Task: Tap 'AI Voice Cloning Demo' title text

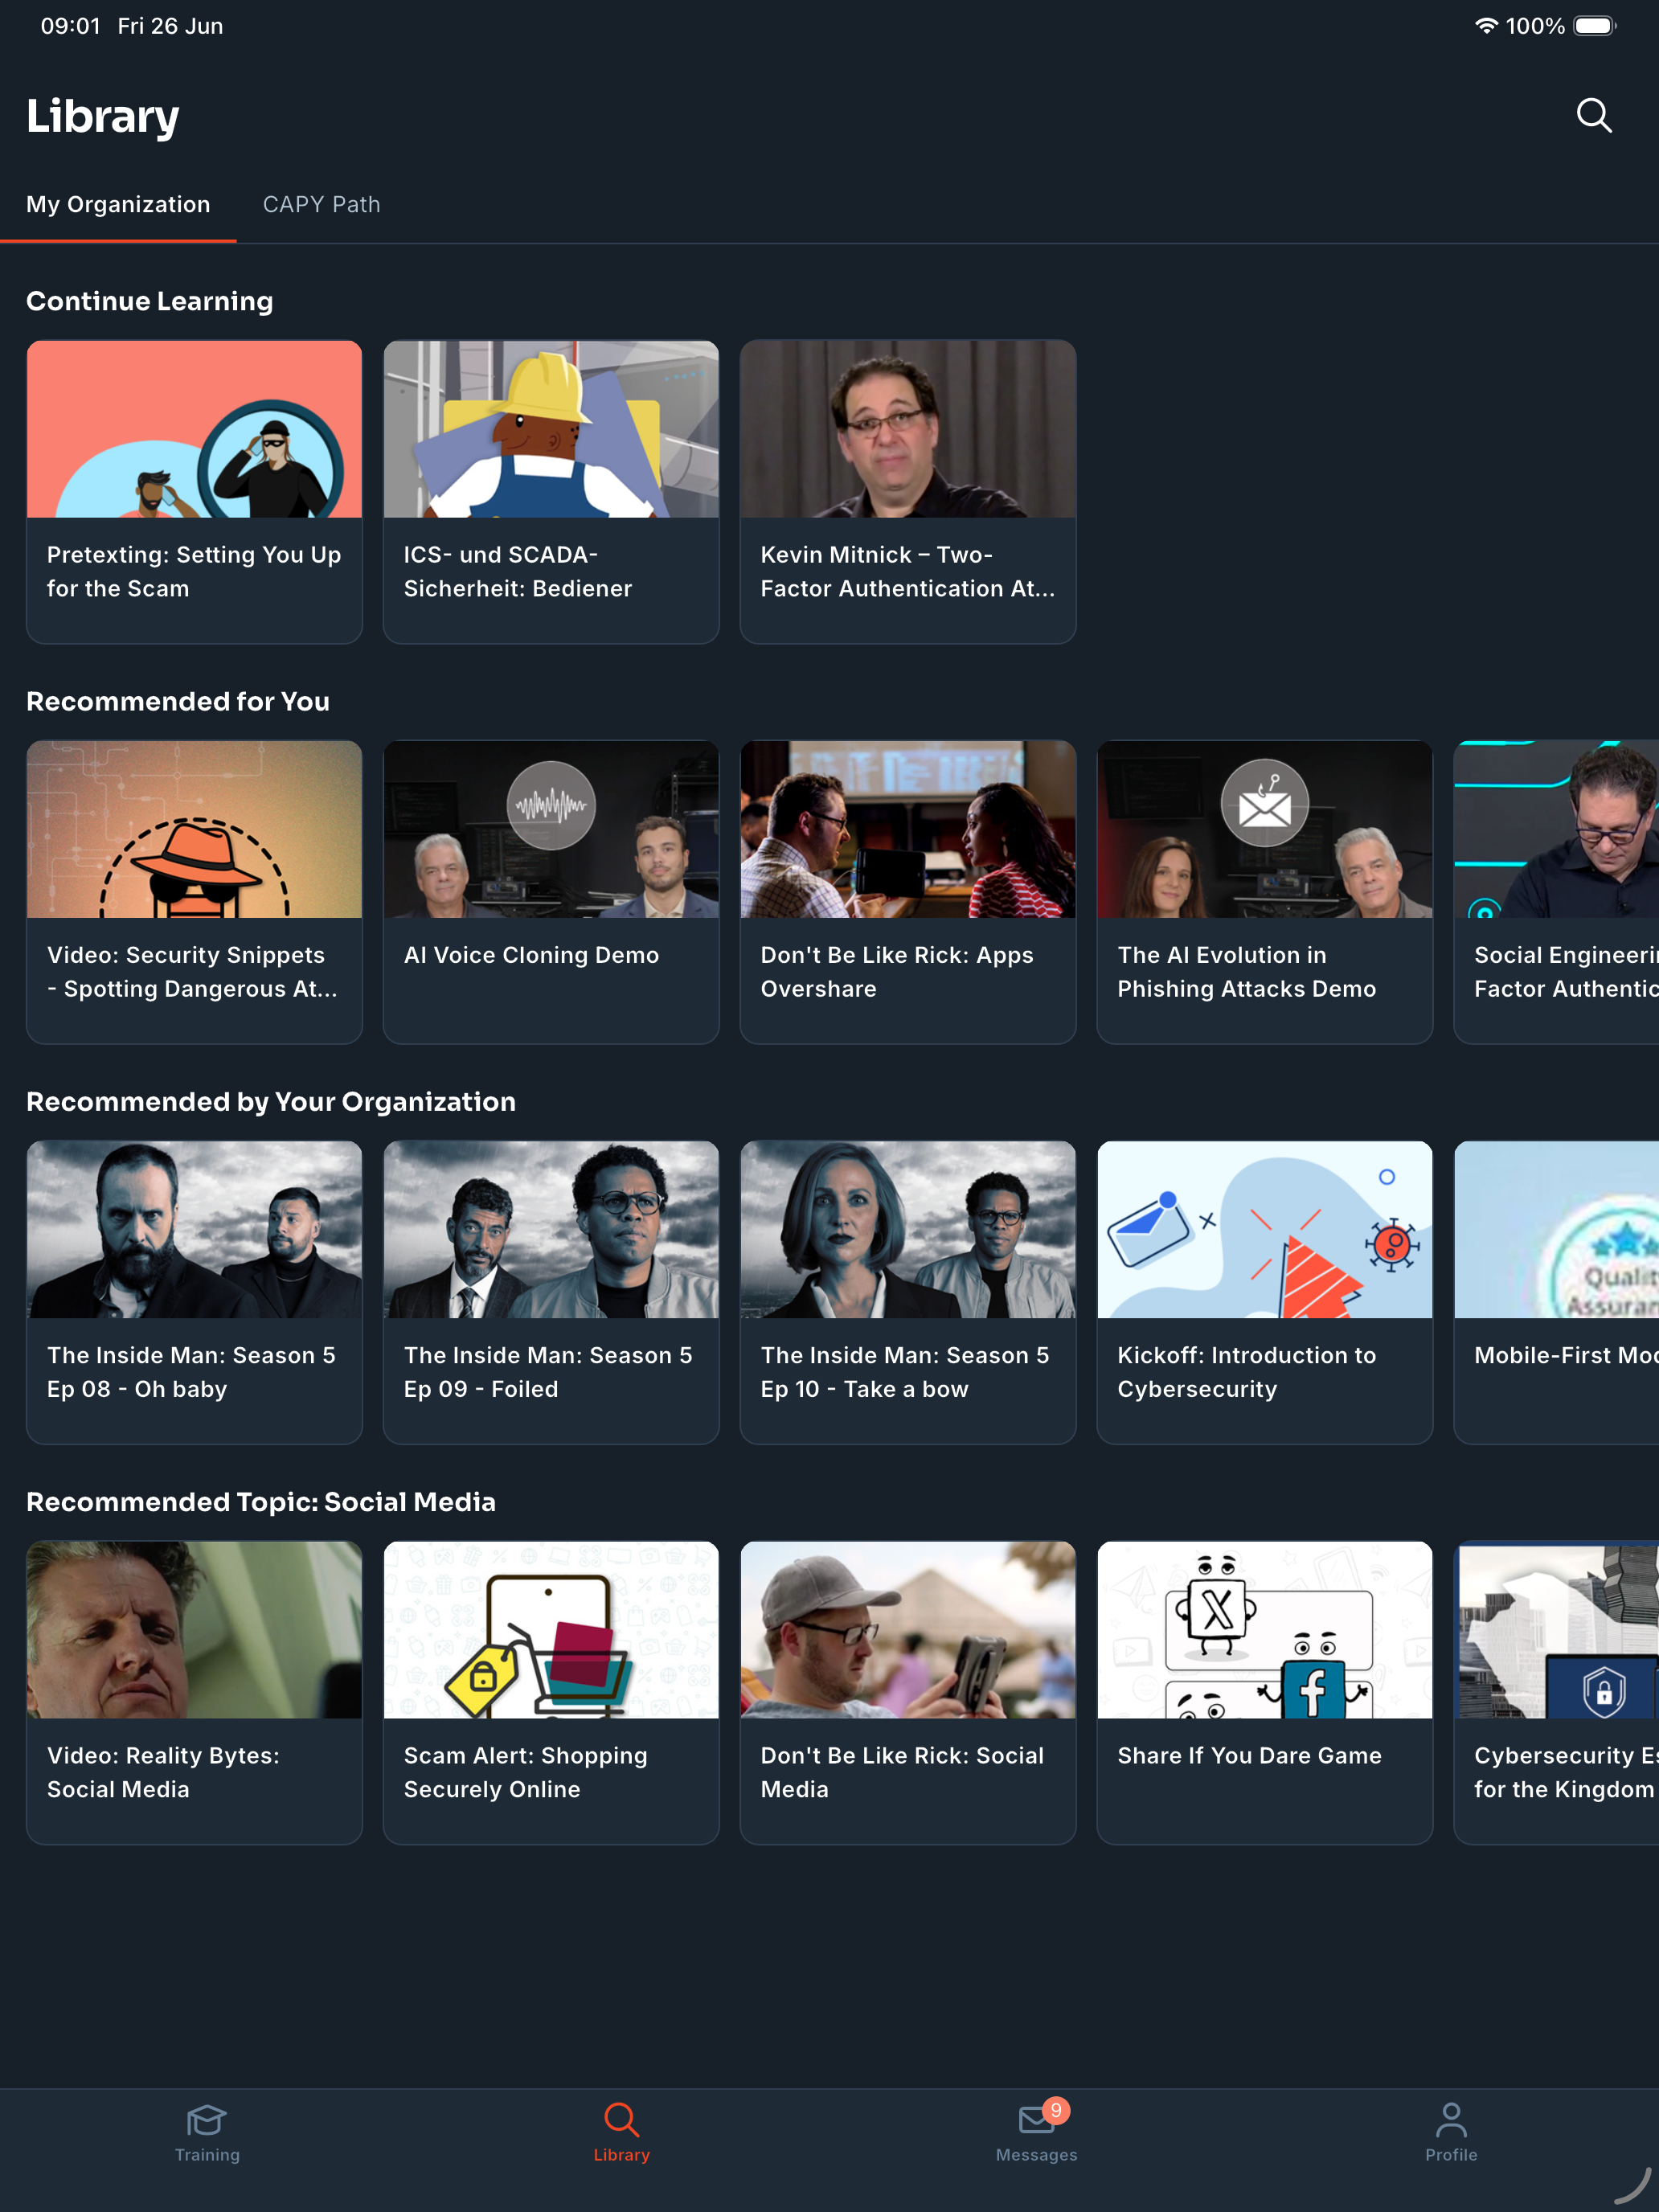Action: point(531,955)
